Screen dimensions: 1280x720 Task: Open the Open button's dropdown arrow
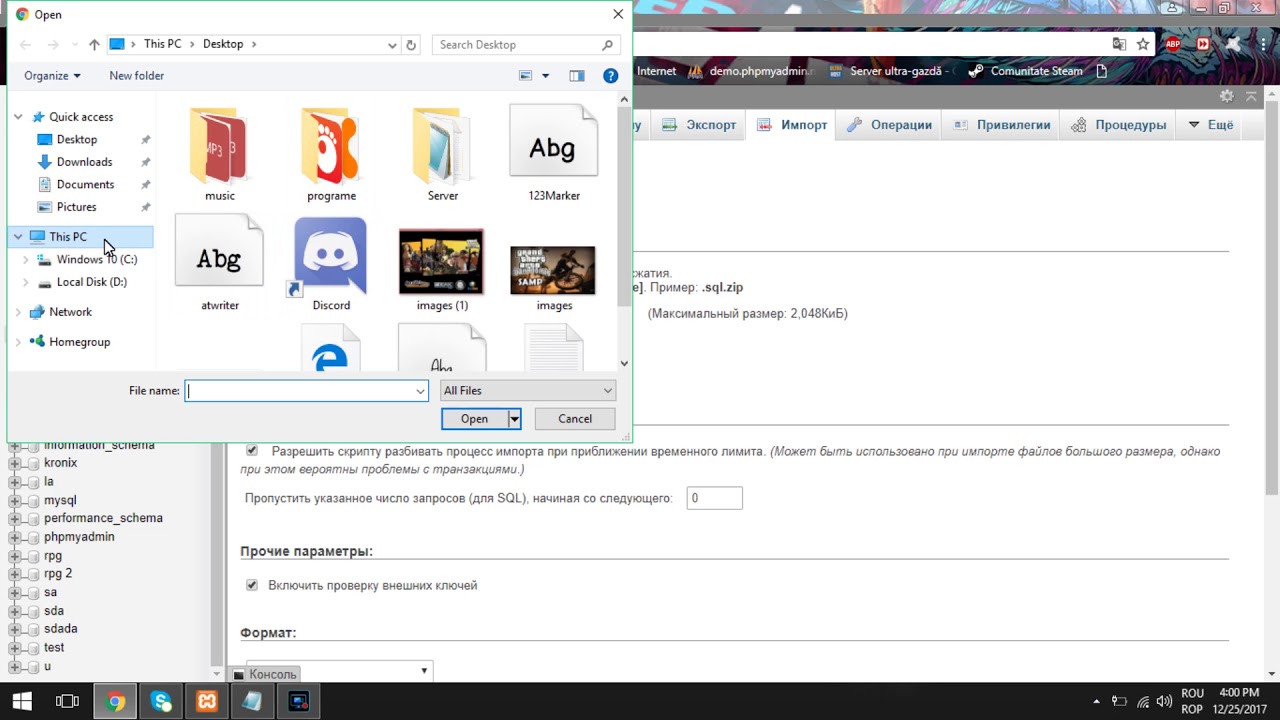click(x=514, y=419)
